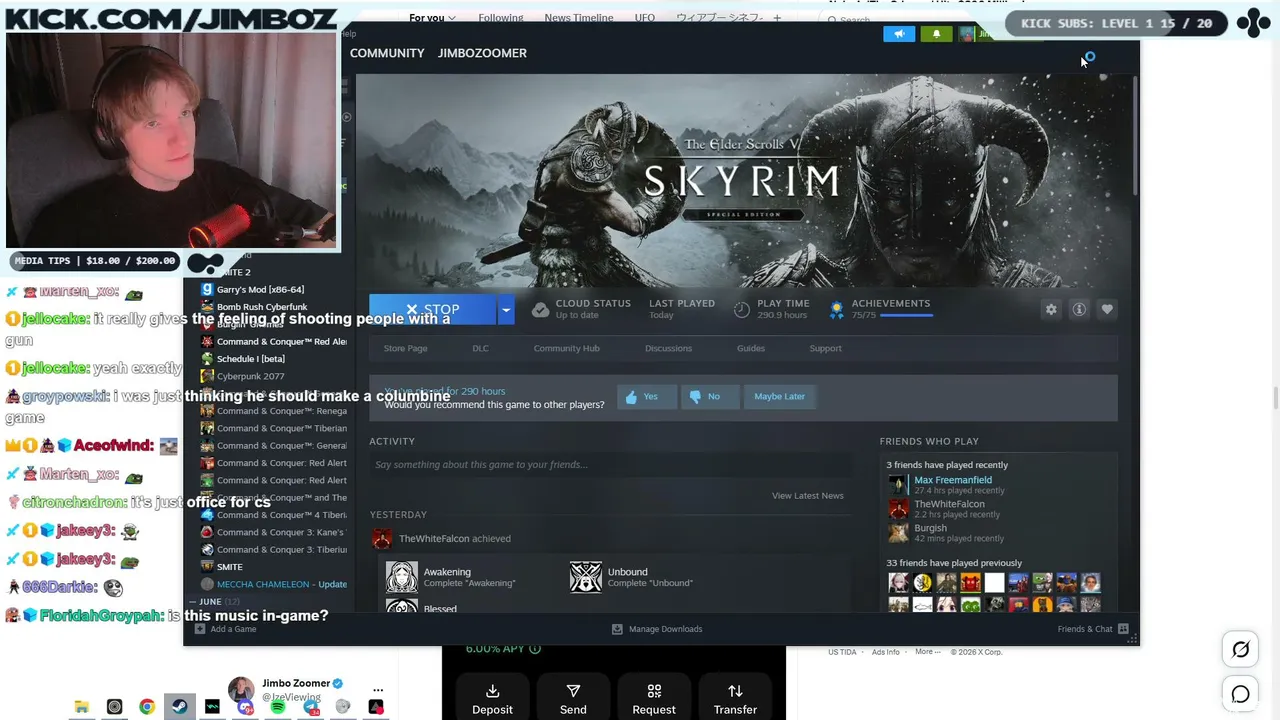Open Grok icon on X page
The height and width of the screenshot is (720, 1280).
1241,650
